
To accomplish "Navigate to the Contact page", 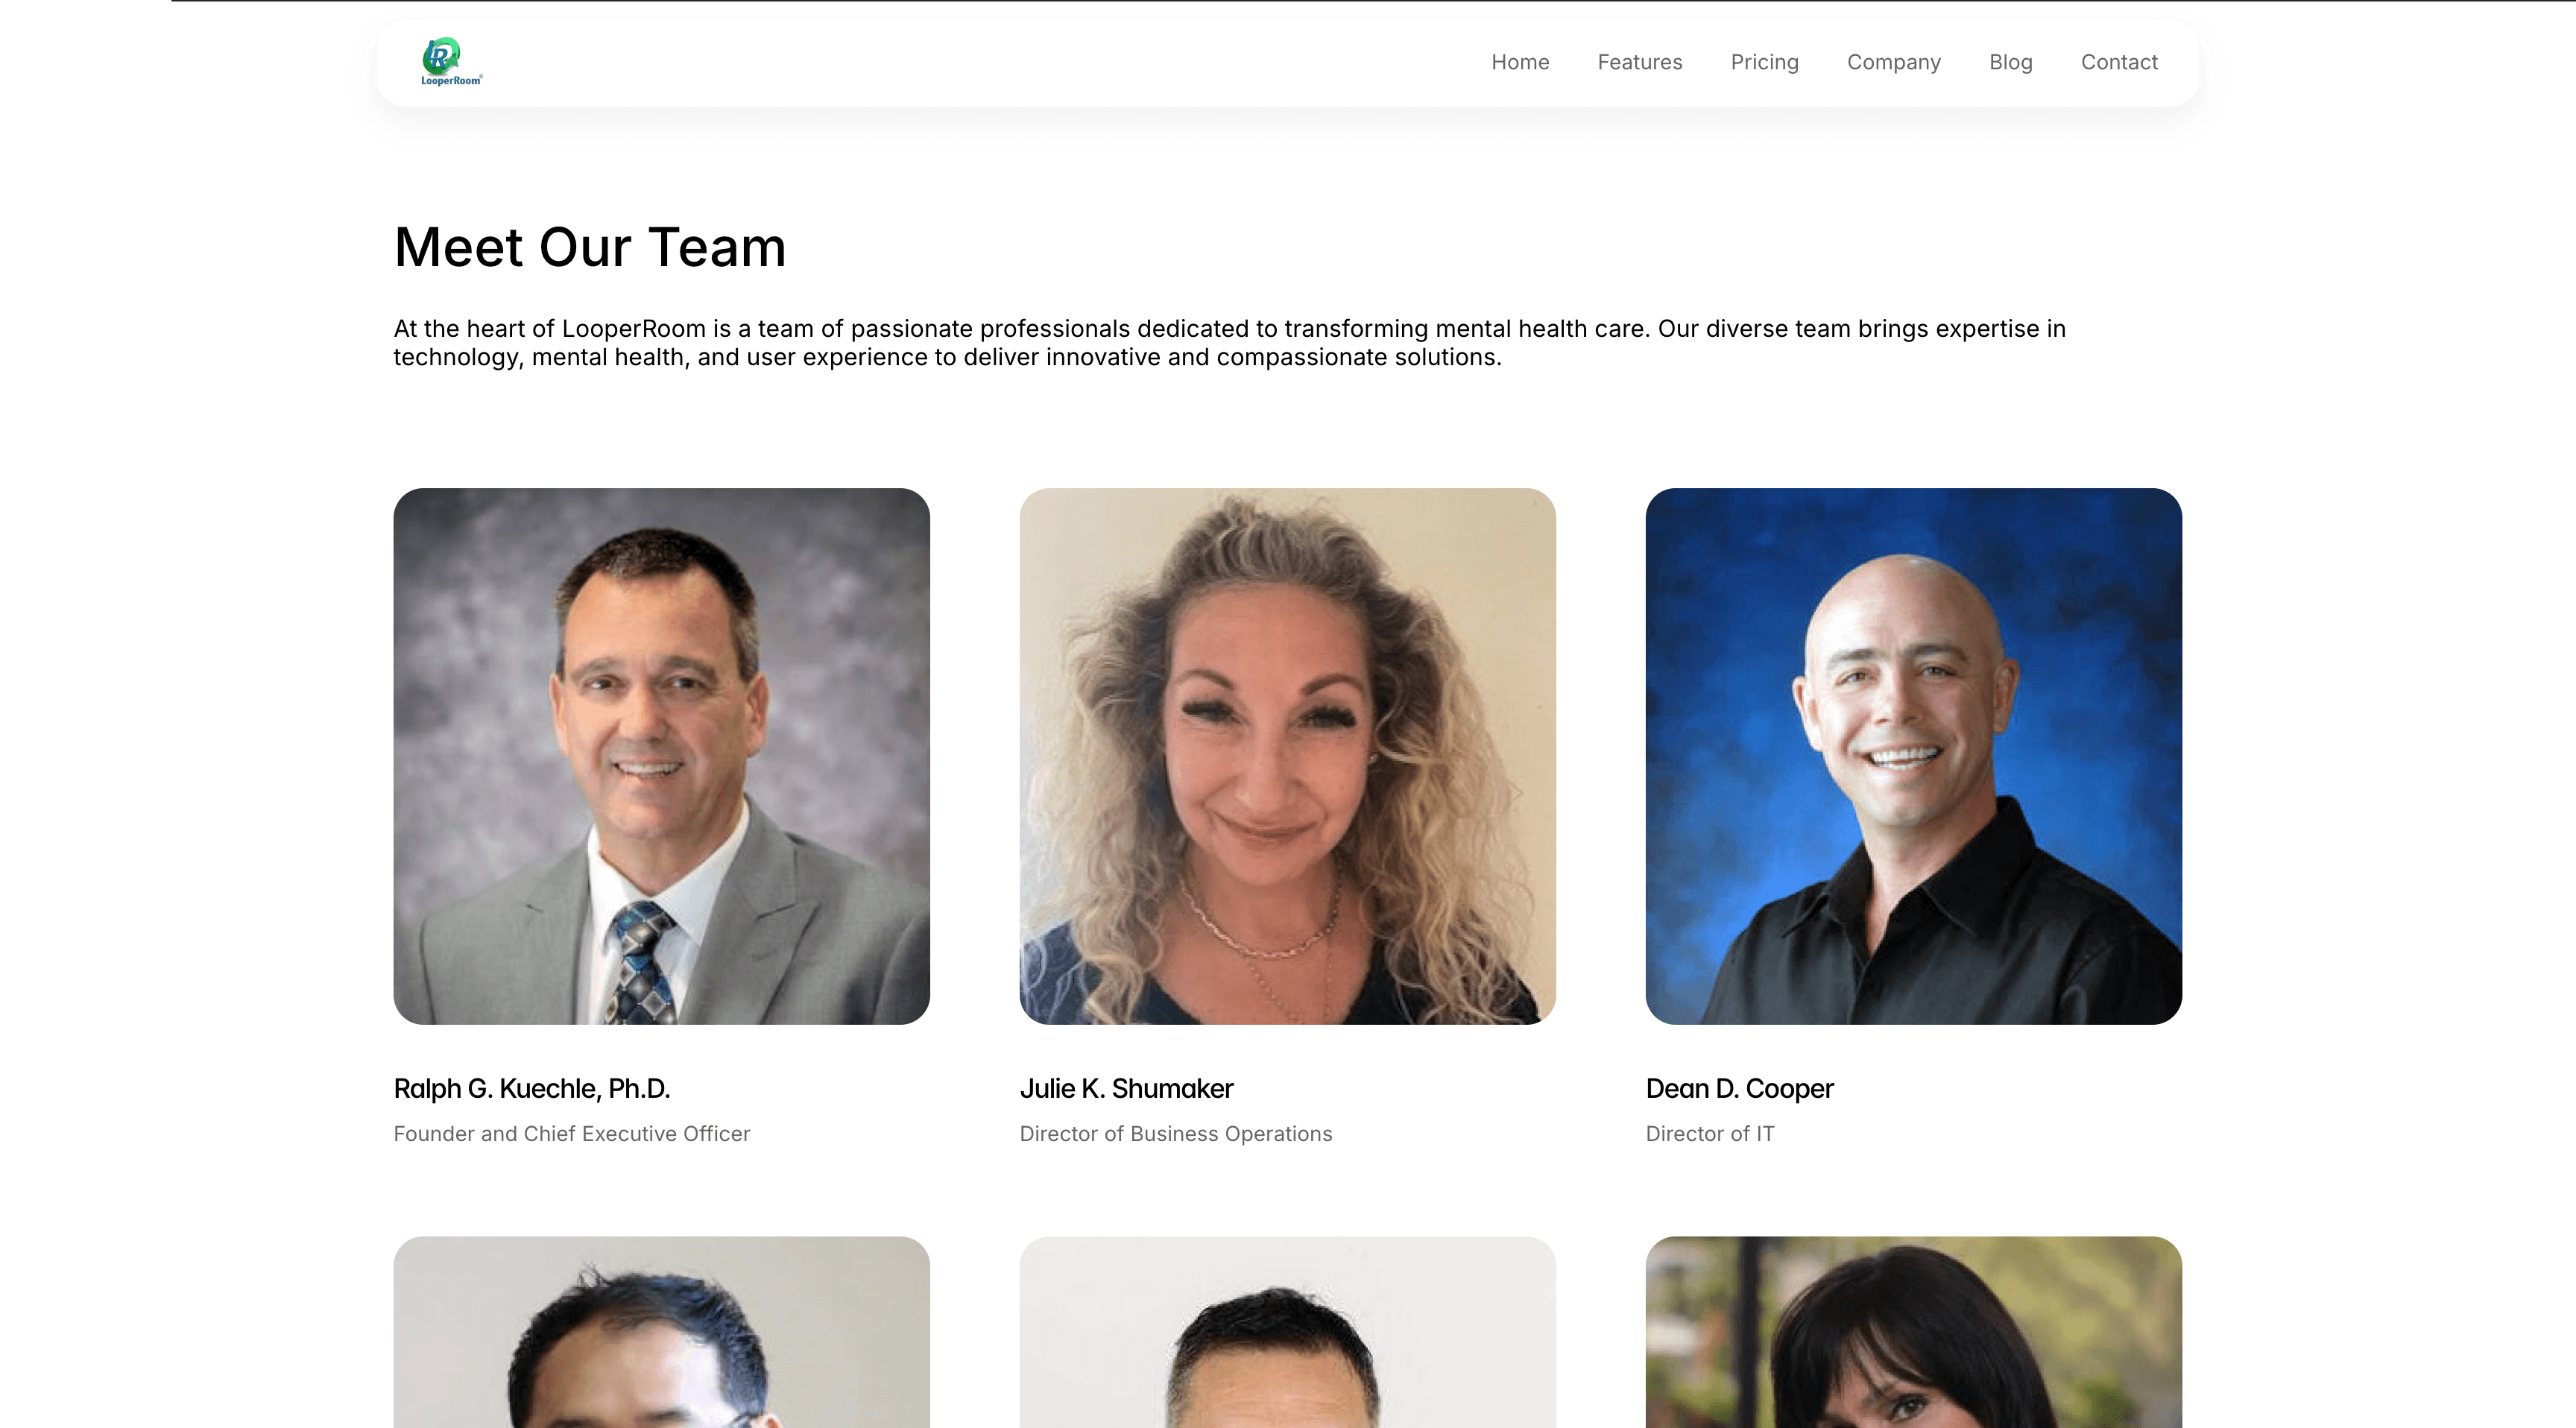I will pyautogui.click(x=2119, y=62).
